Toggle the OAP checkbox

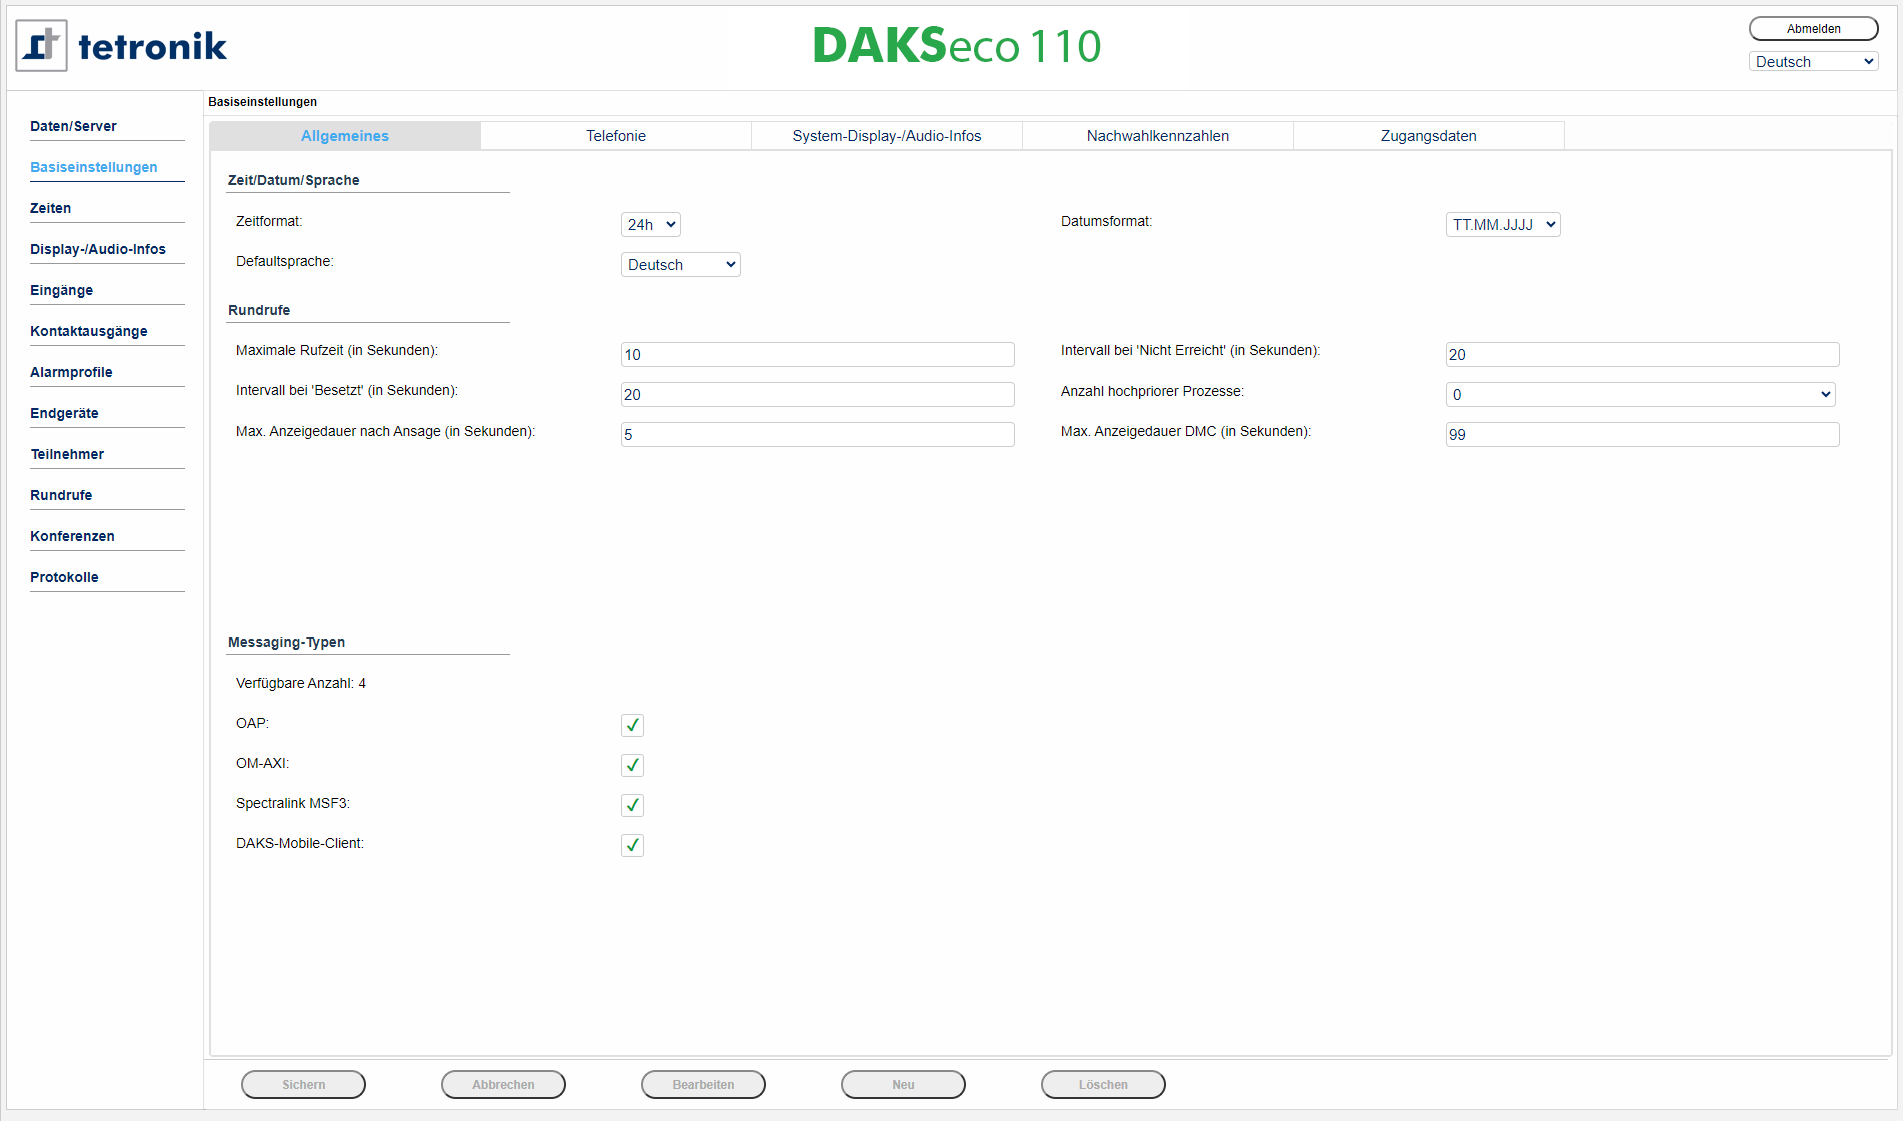click(x=632, y=725)
